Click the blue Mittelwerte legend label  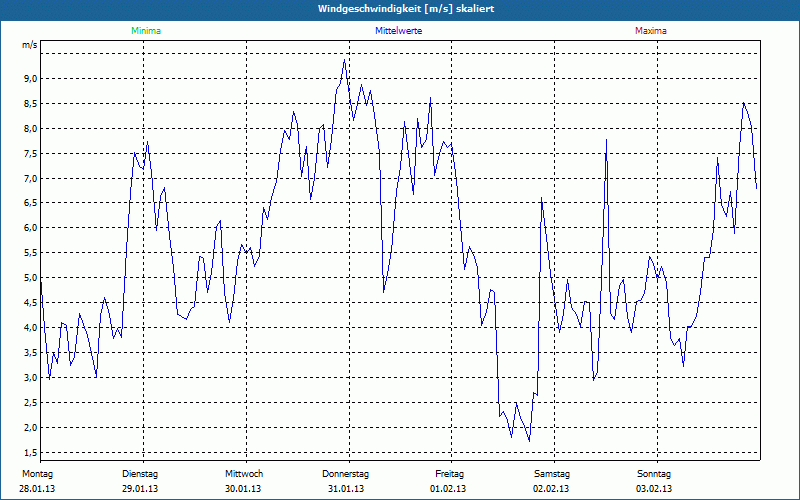click(x=398, y=31)
